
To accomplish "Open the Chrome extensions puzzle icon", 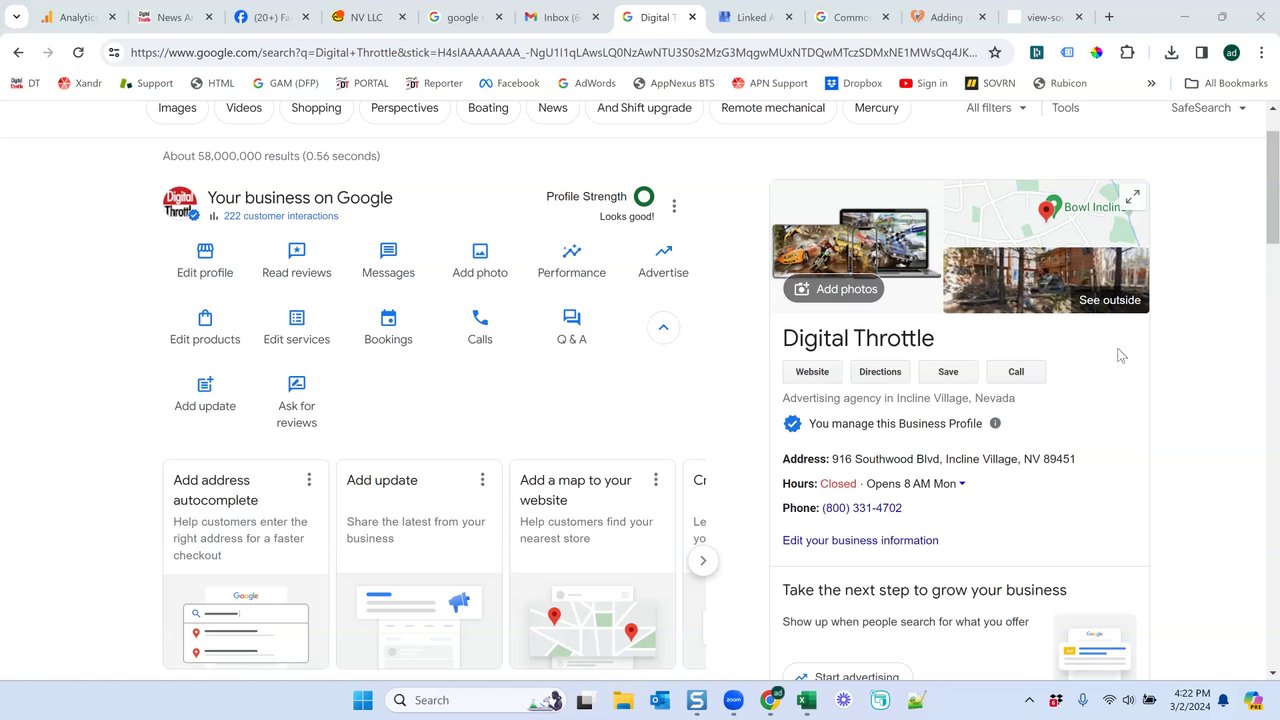I will tap(1127, 52).
